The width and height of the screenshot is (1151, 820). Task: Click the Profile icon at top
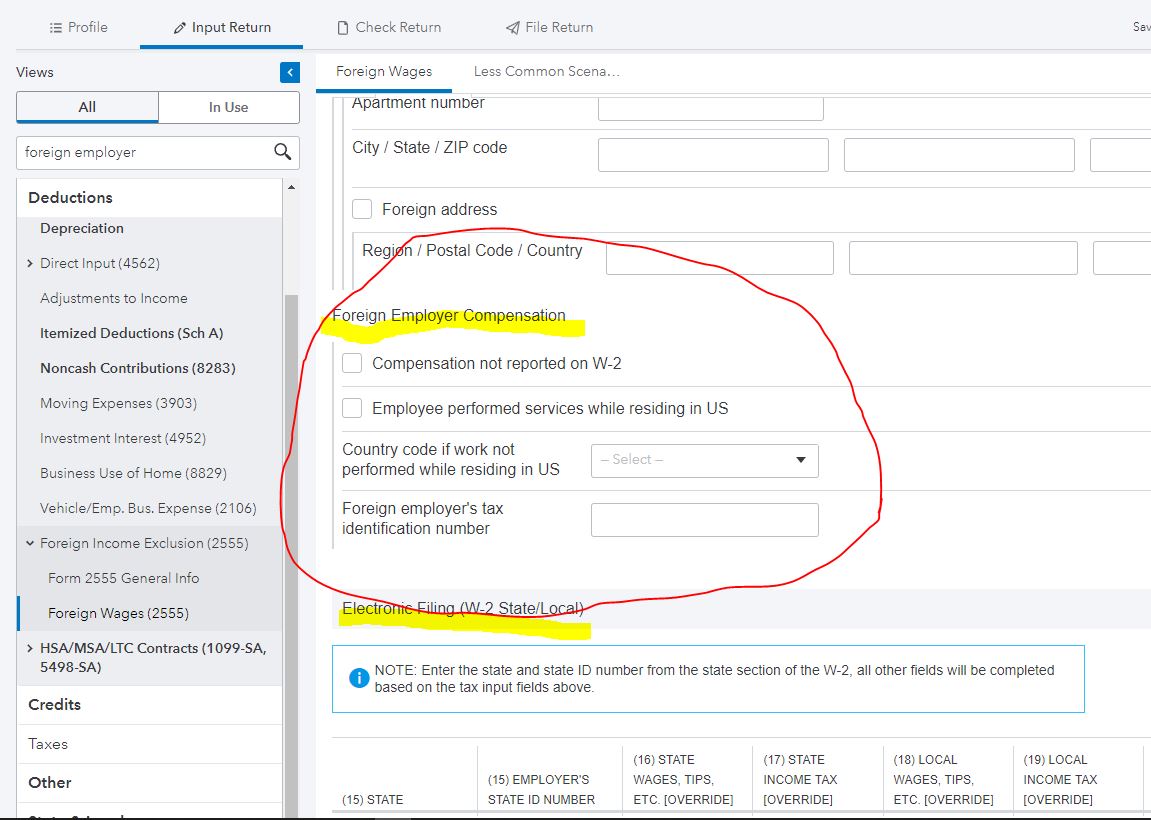pyautogui.click(x=54, y=27)
